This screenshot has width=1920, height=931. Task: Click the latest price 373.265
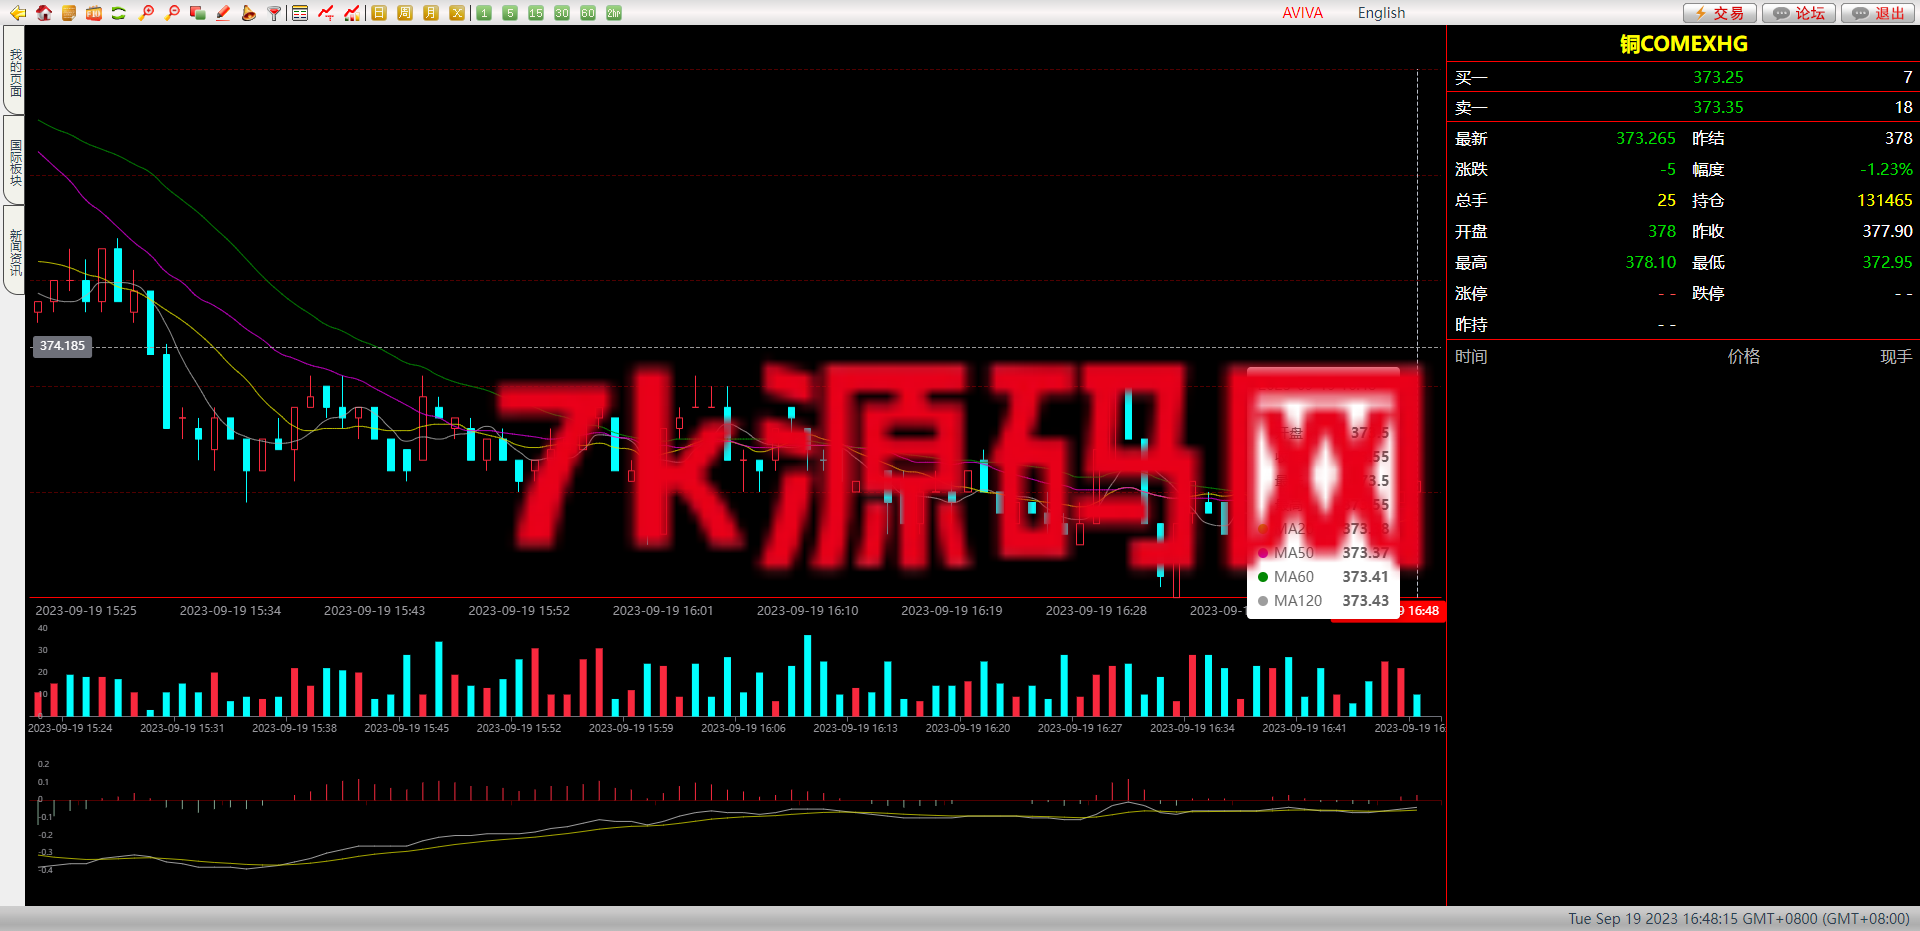pos(1646,138)
